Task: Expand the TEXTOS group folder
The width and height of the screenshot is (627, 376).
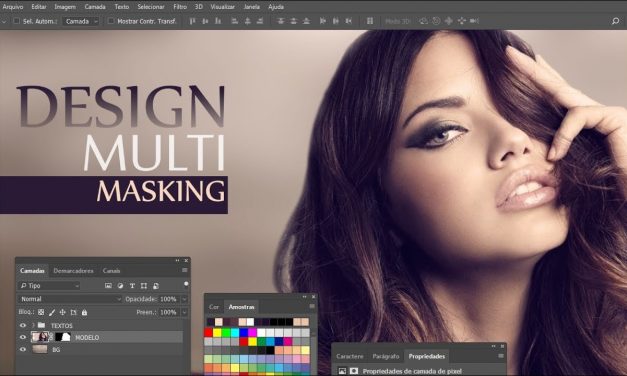Action: [33, 326]
